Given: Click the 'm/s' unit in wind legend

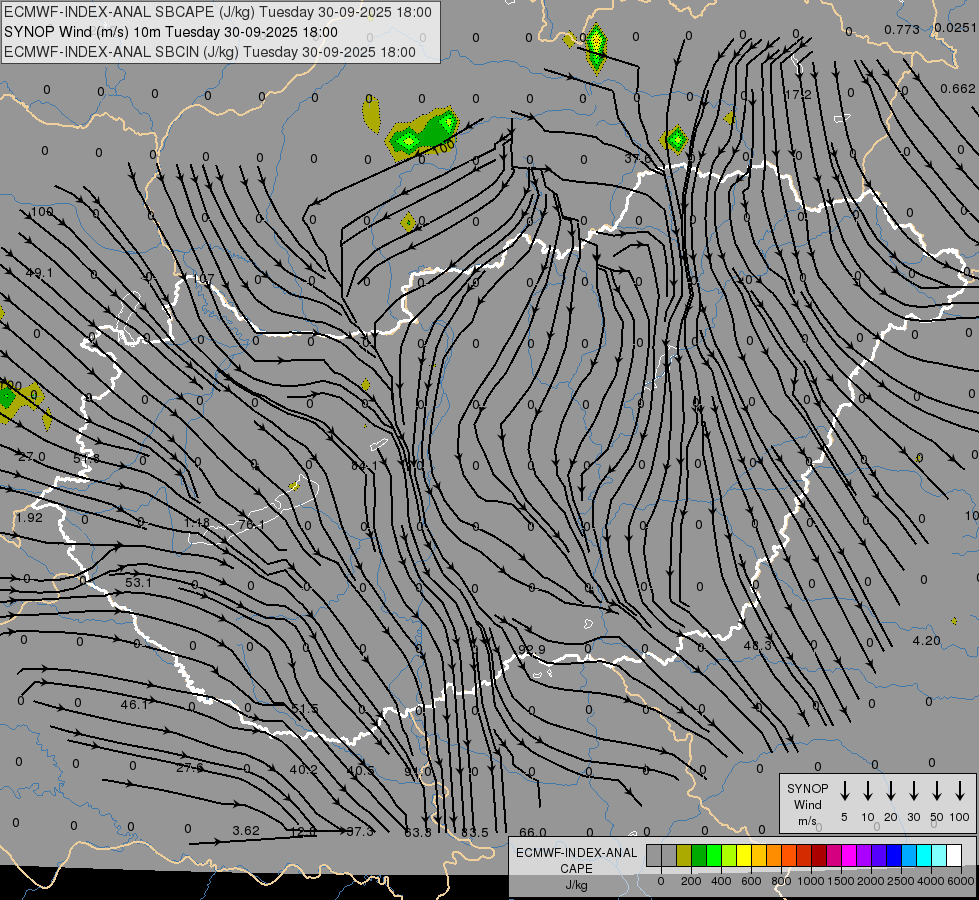Looking at the screenshot, I should [x=807, y=821].
